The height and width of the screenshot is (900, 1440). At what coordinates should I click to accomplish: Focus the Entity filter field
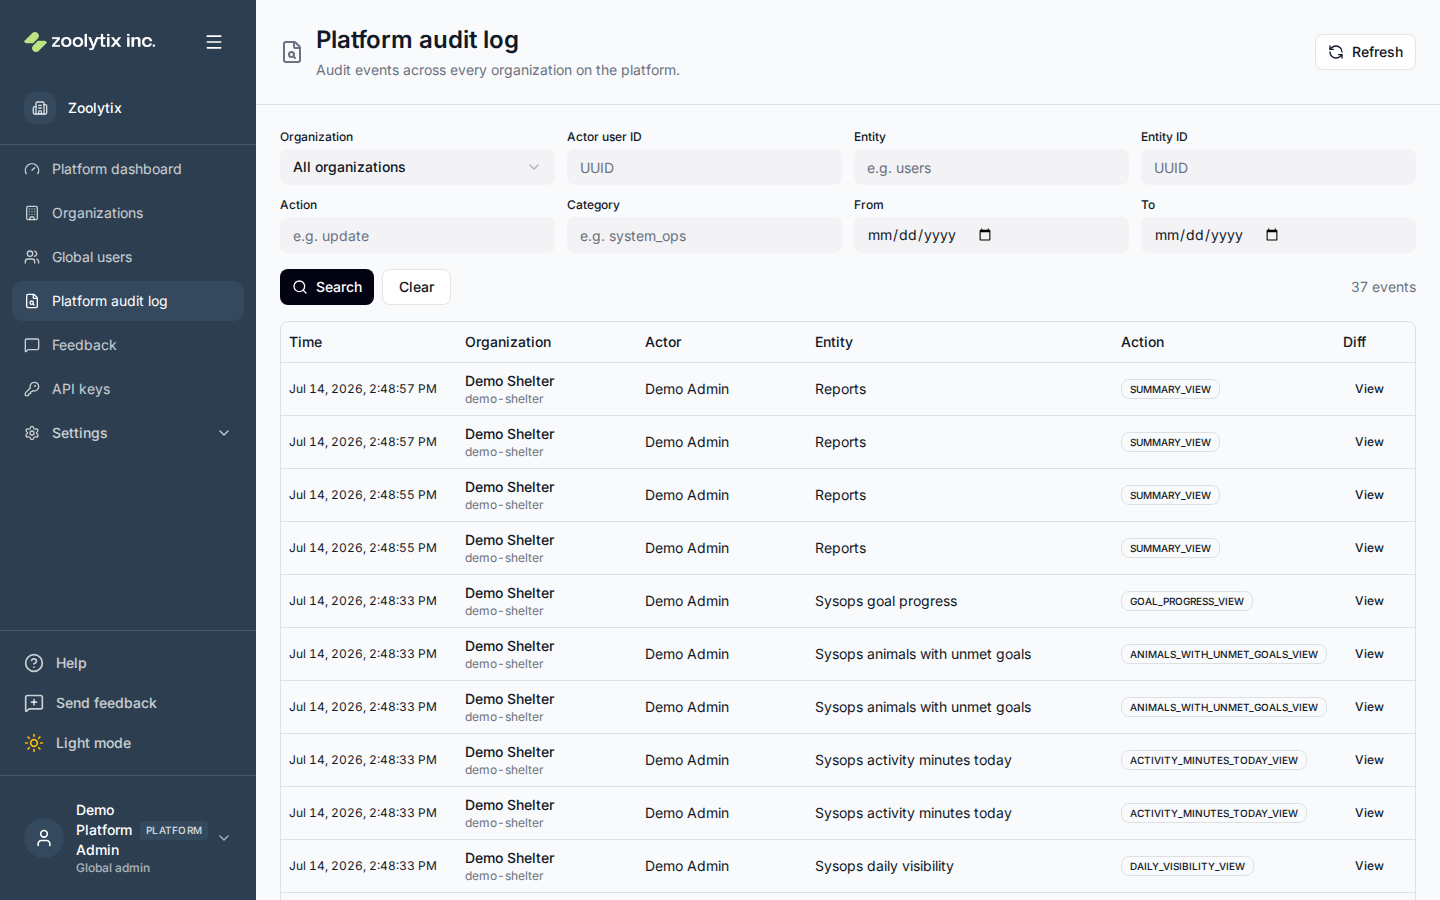coord(991,167)
